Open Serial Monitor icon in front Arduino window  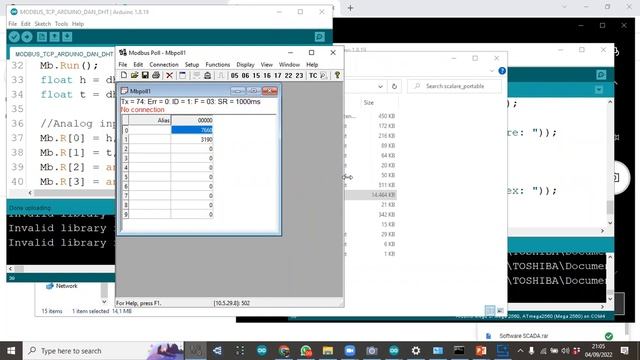click(x=320, y=37)
